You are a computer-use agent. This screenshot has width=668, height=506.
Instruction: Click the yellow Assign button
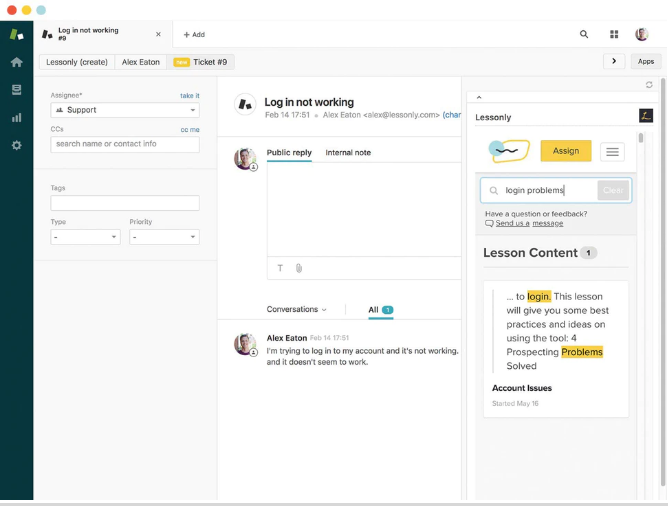(x=565, y=151)
